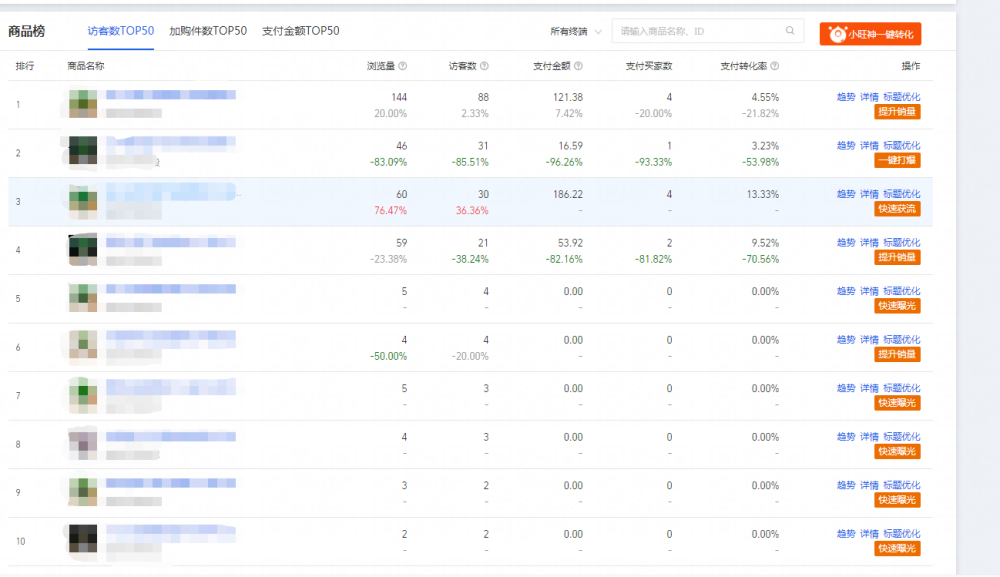Screen dimensions: 1000x577
Task: Click product thumbnail in rank 2 row
Action: click(x=83, y=150)
